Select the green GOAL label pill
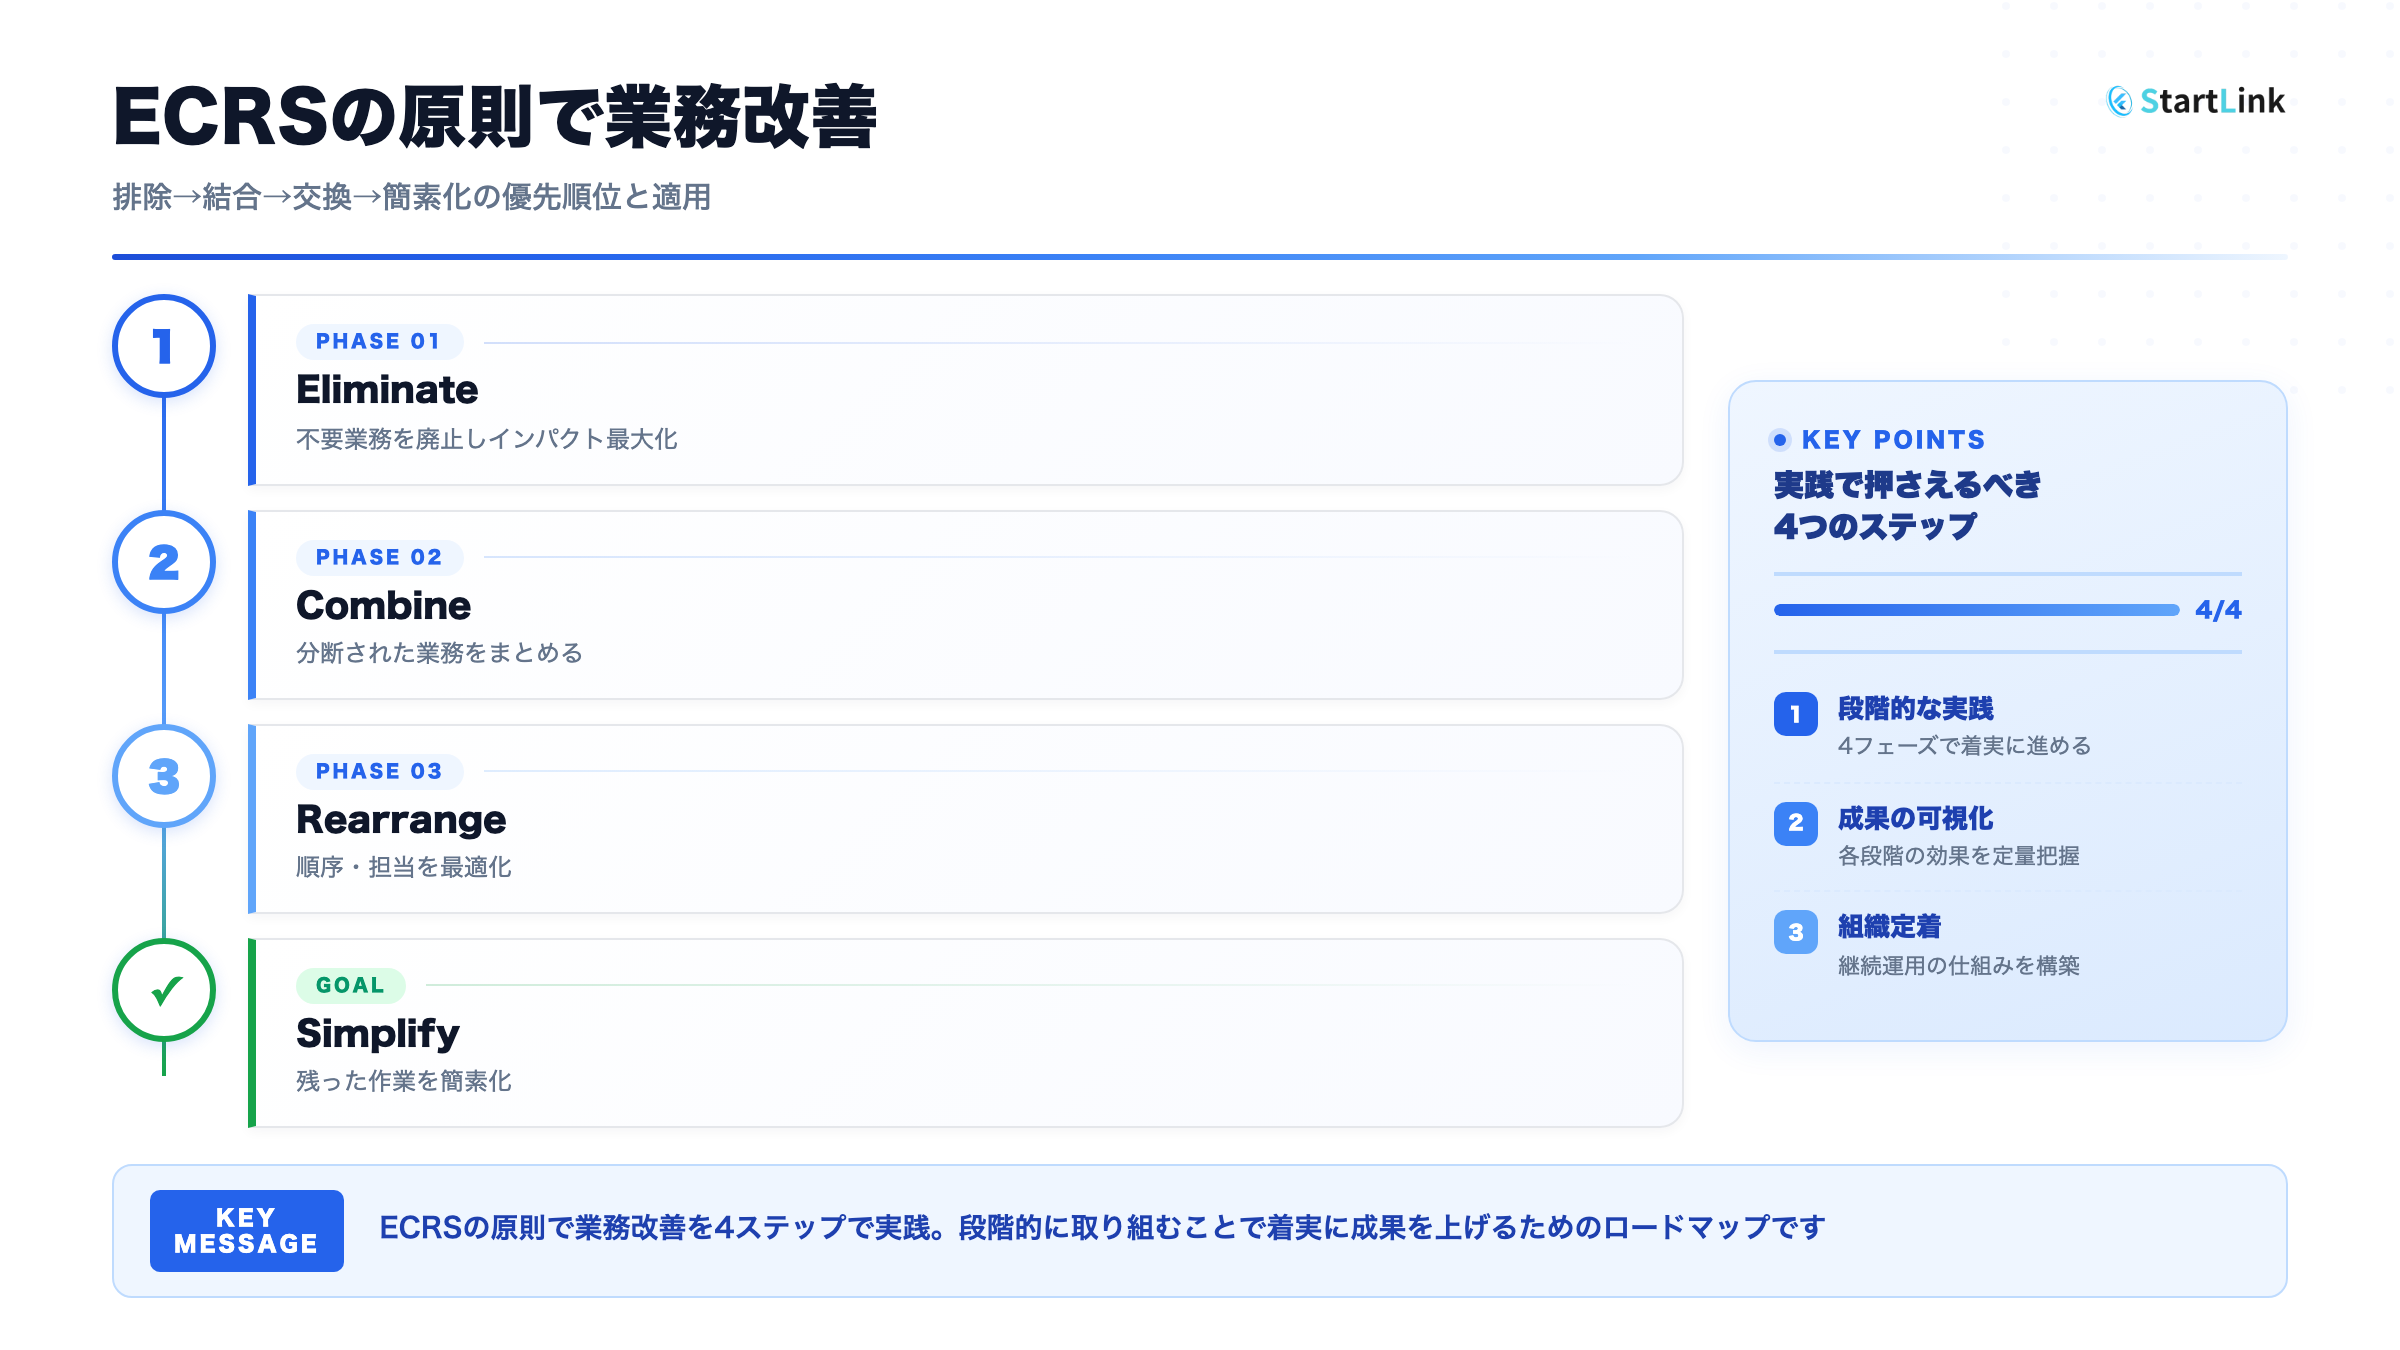The image size is (2400, 1350). click(x=350, y=986)
